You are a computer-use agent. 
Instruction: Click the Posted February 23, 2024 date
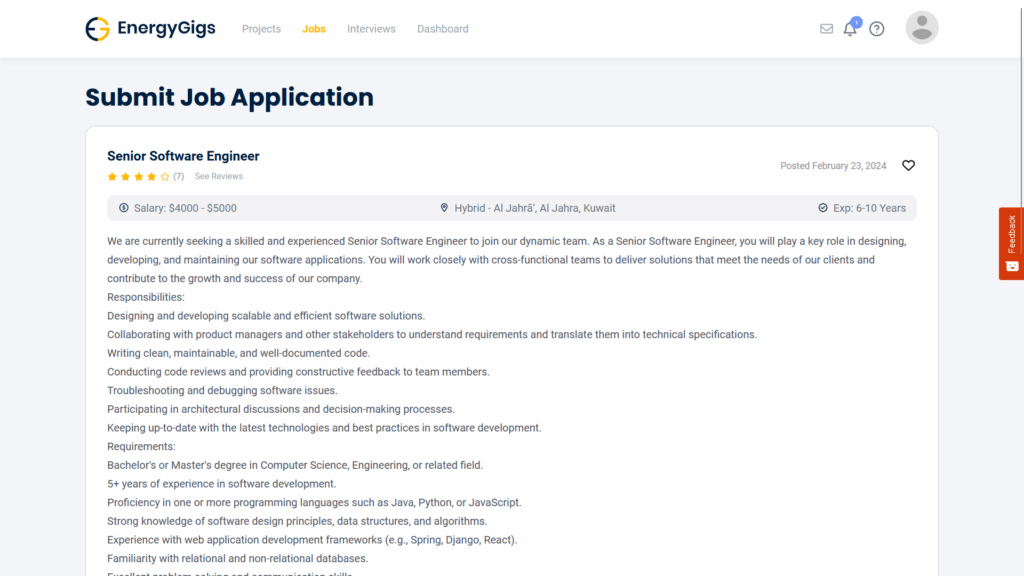(x=833, y=166)
